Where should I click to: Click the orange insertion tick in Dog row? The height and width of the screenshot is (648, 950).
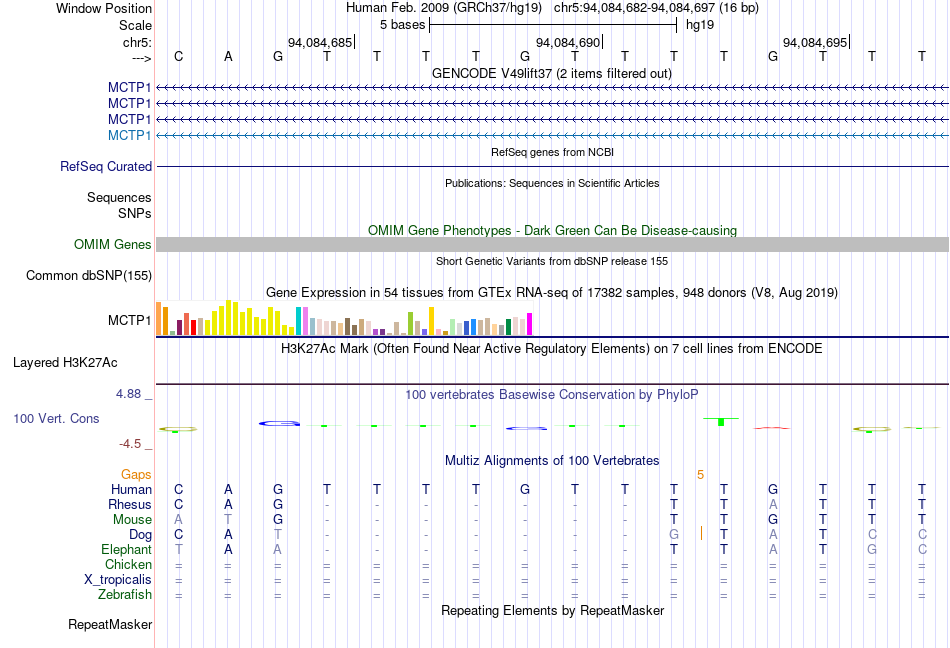click(x=701, y=534)
